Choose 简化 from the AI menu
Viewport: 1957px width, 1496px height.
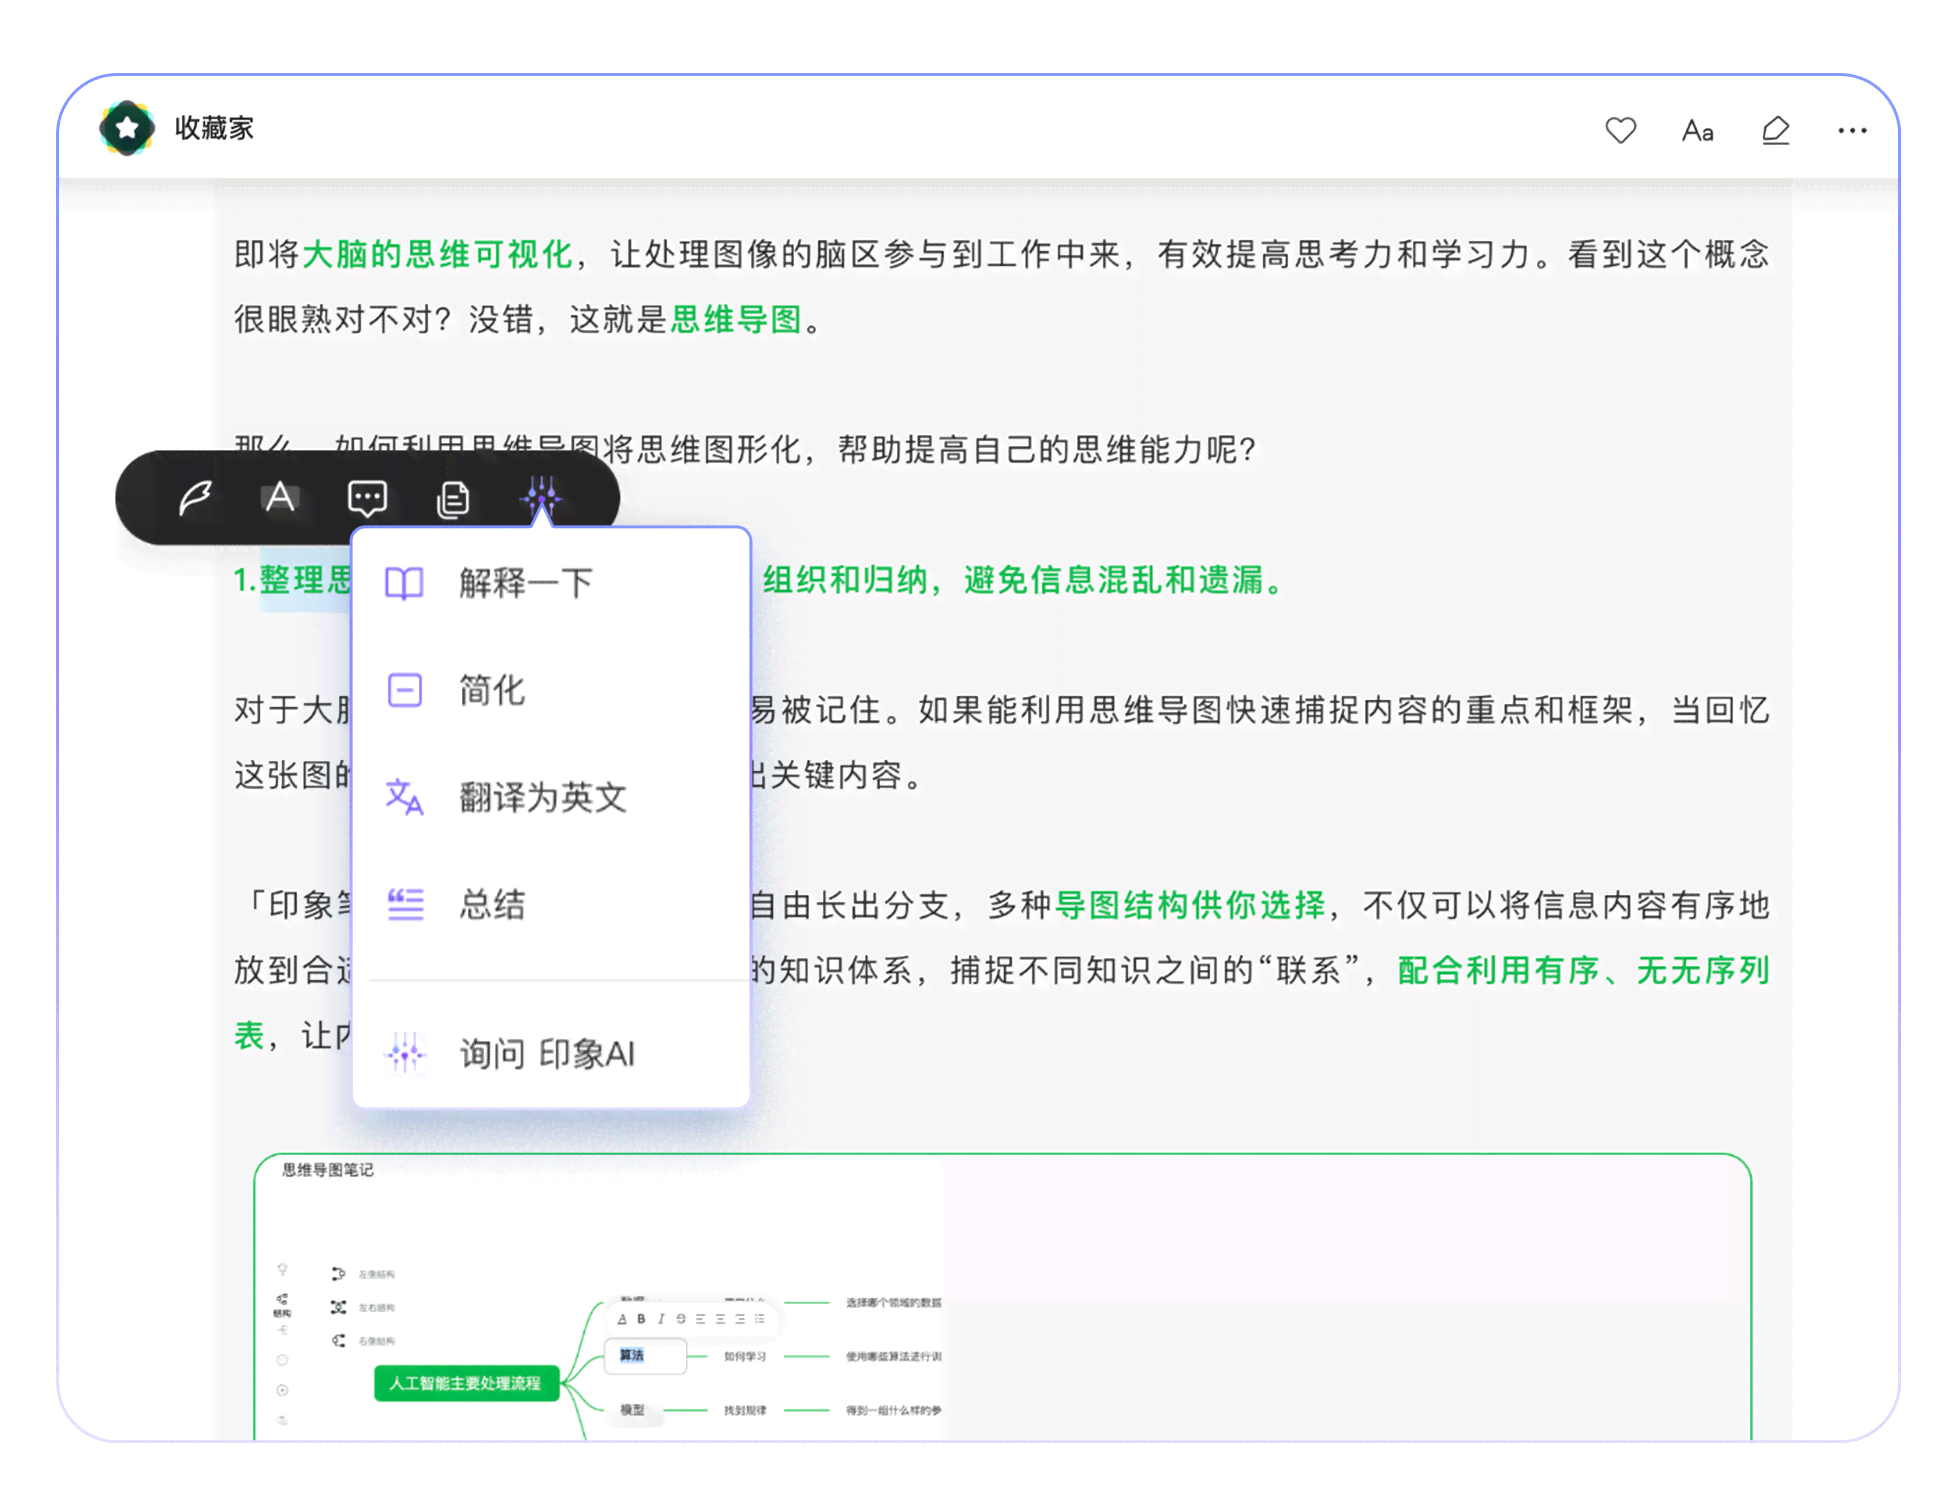point(550,690)
